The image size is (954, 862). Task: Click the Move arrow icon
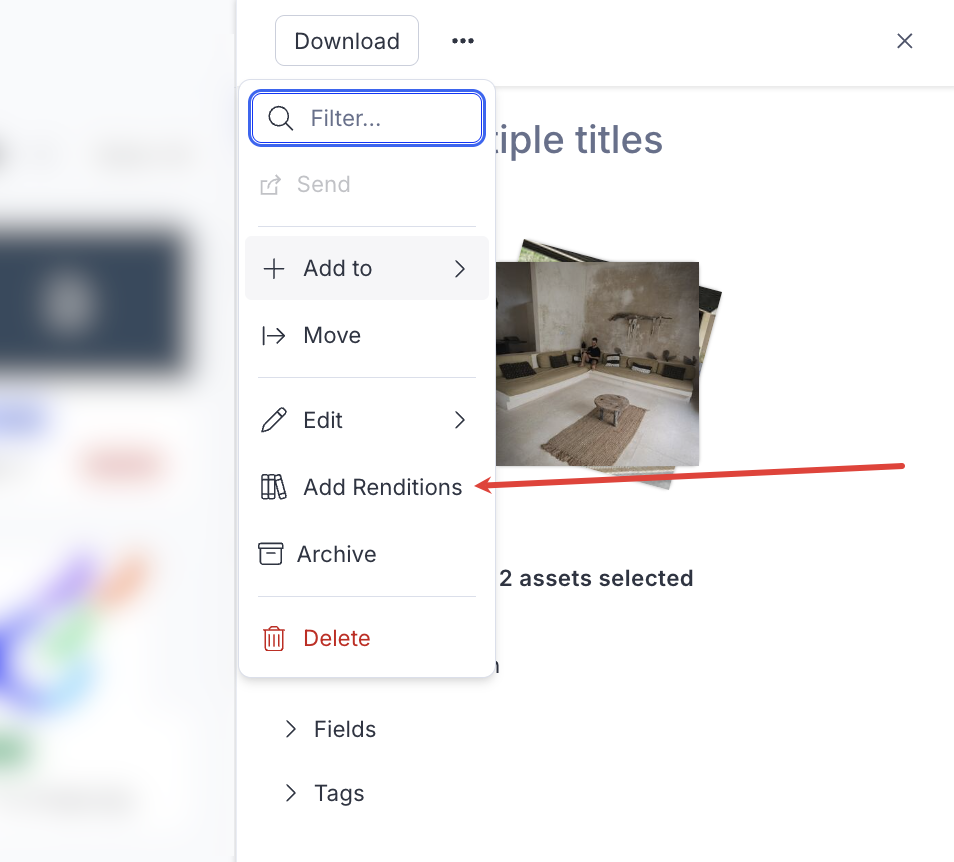click(273, 335)
